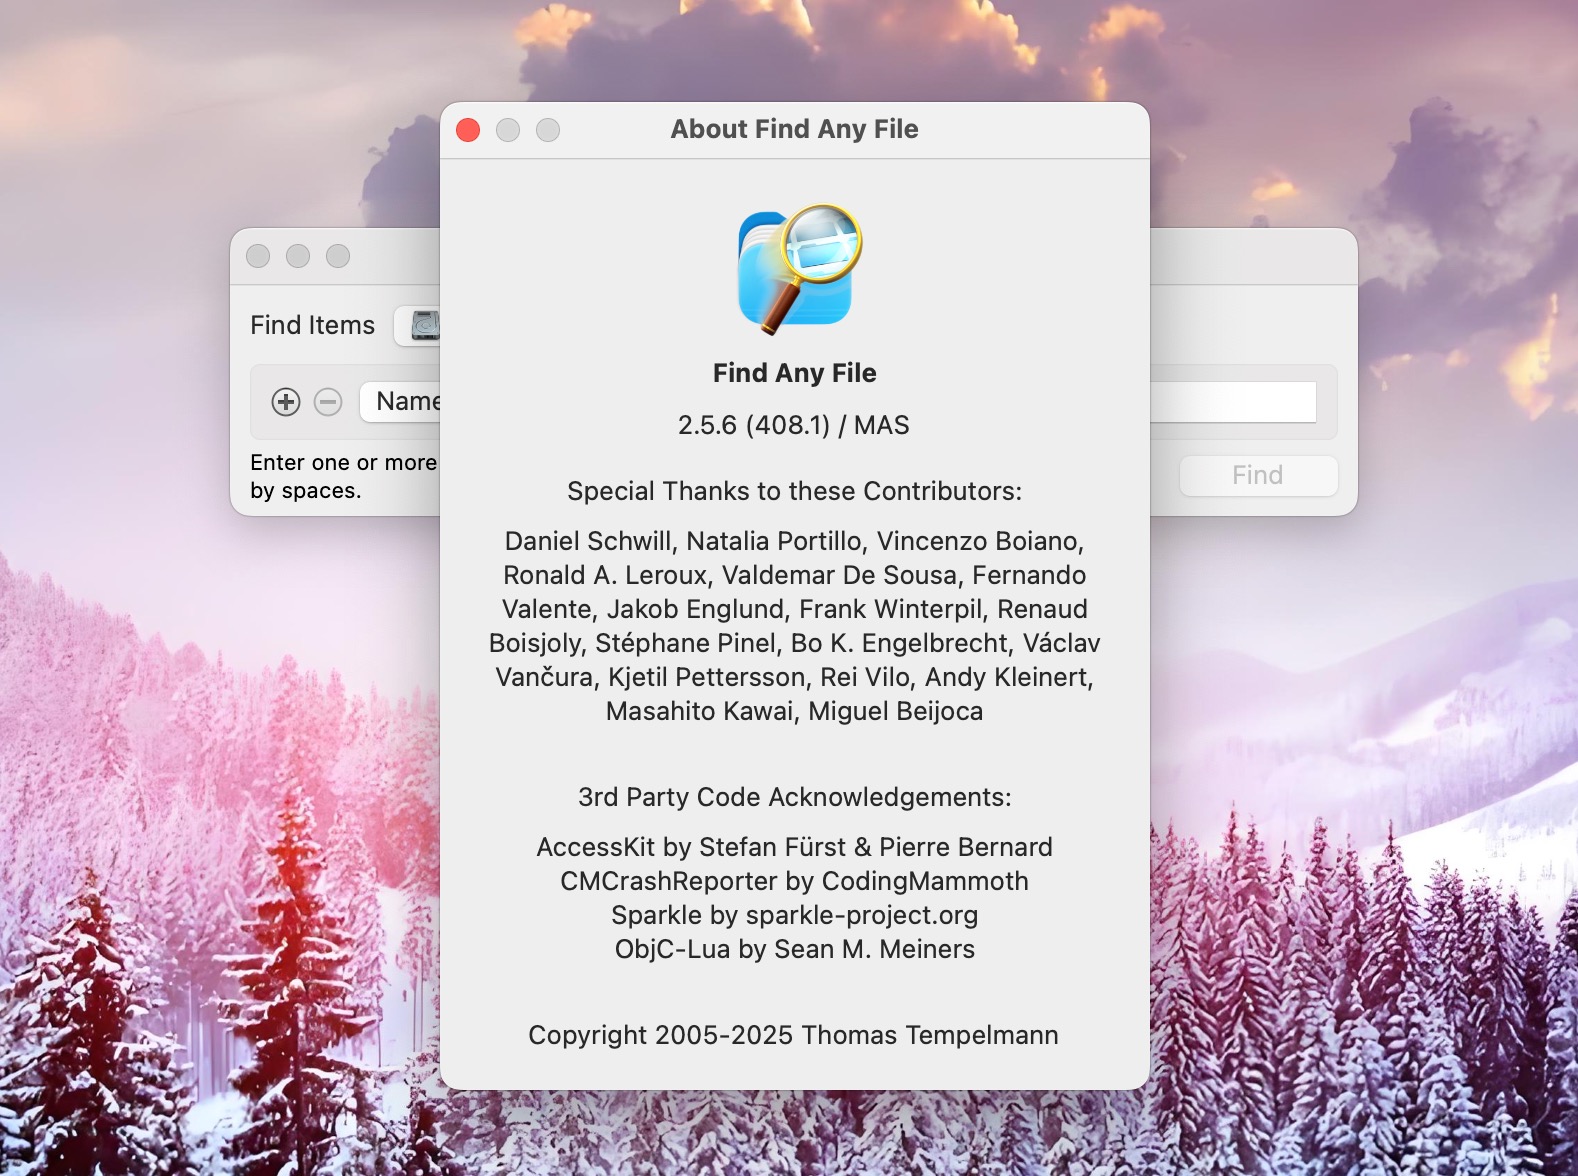The image size is (1578, 1176).
Task: Click Sparkle by sparkle-project.org line
Action: click(x=795, y=915)
